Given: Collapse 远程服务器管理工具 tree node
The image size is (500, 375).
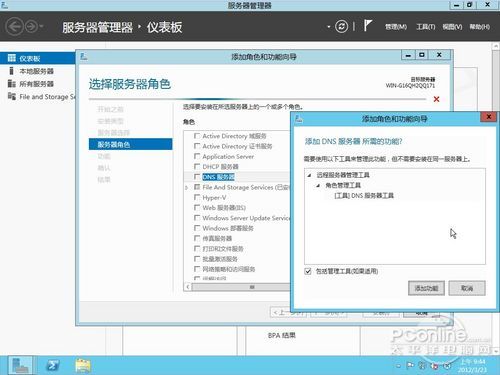Looking at the screenshot, I should pyautogui.click(x=310, y=175).
